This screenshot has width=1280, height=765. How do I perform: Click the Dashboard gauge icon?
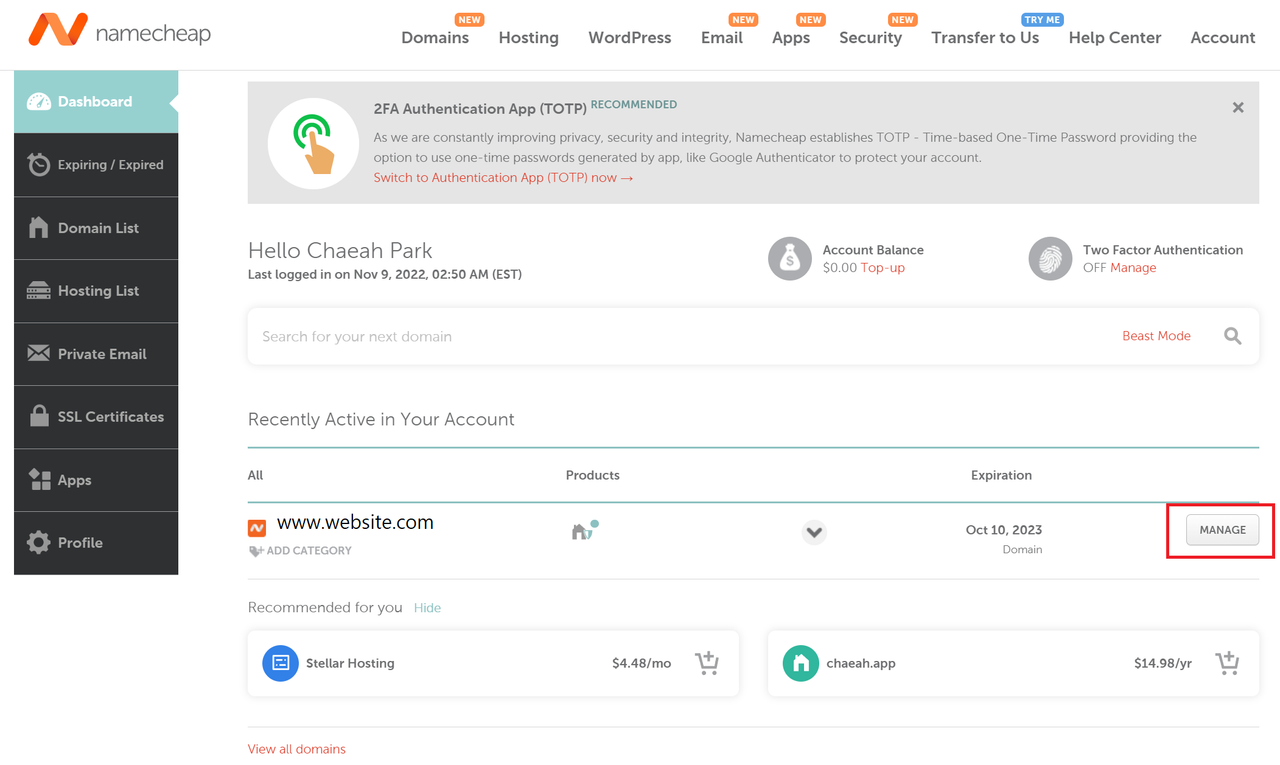(39, 102)
